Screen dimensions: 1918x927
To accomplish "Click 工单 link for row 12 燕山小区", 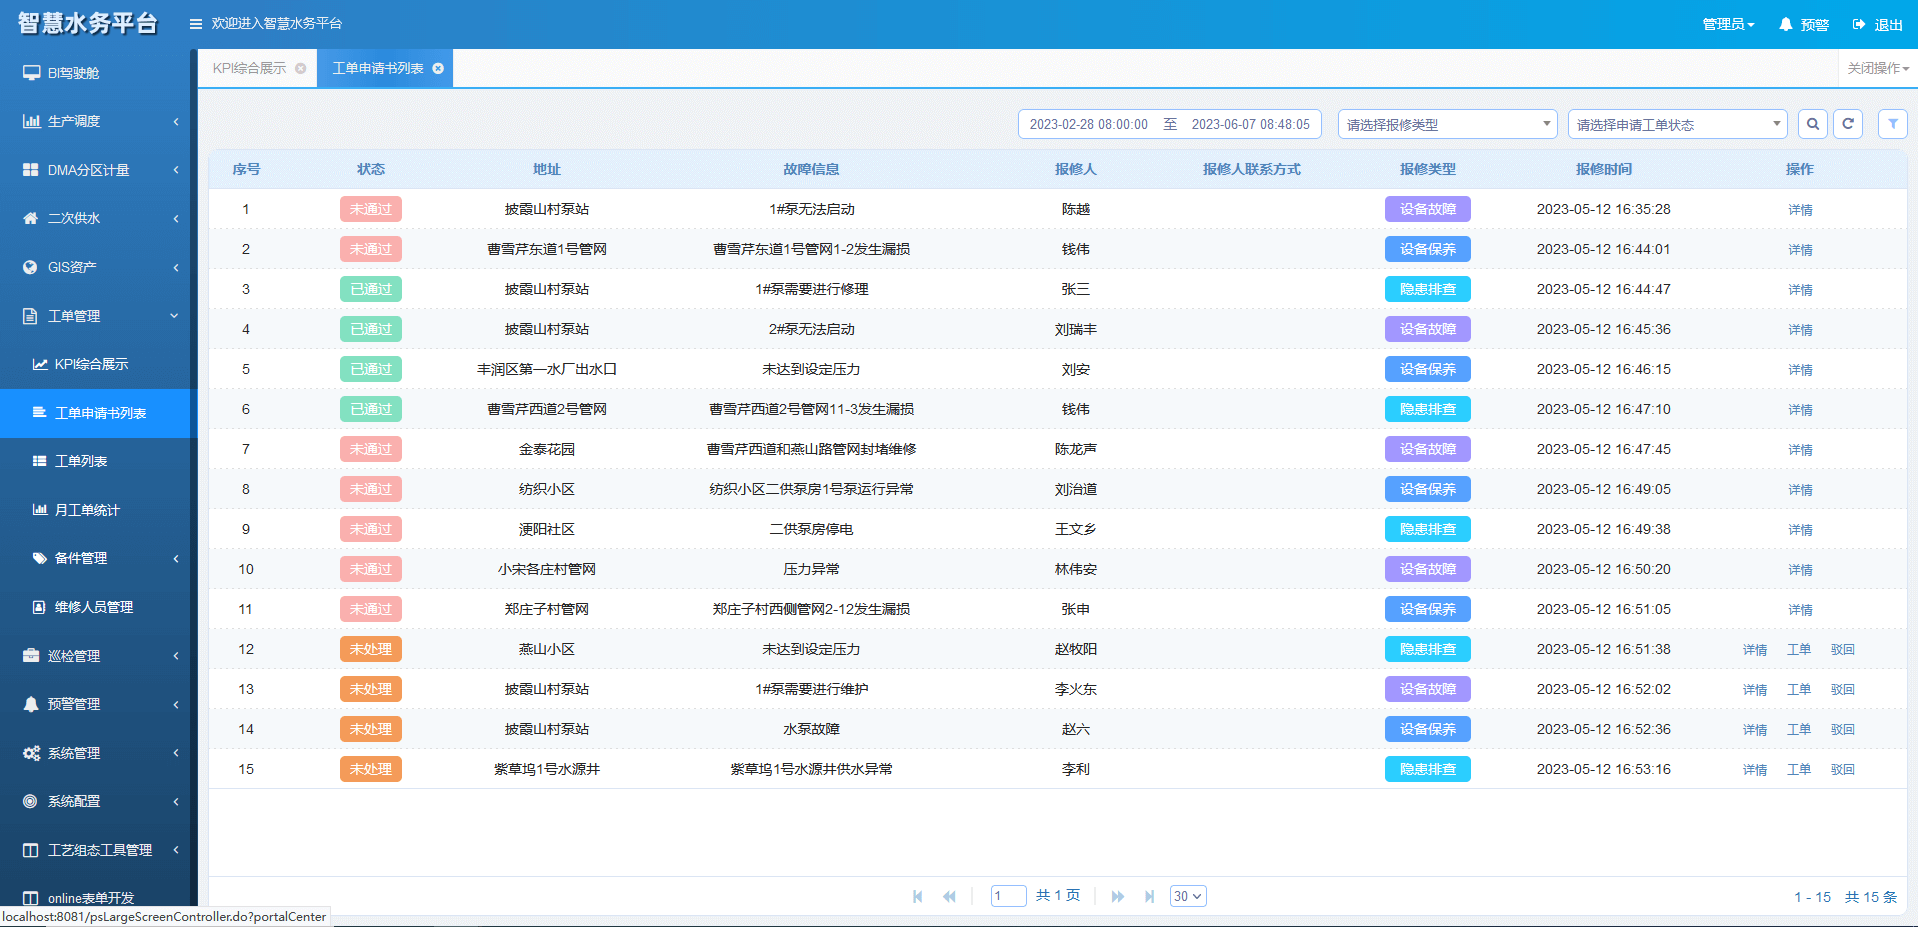I will coord(1799,650).
